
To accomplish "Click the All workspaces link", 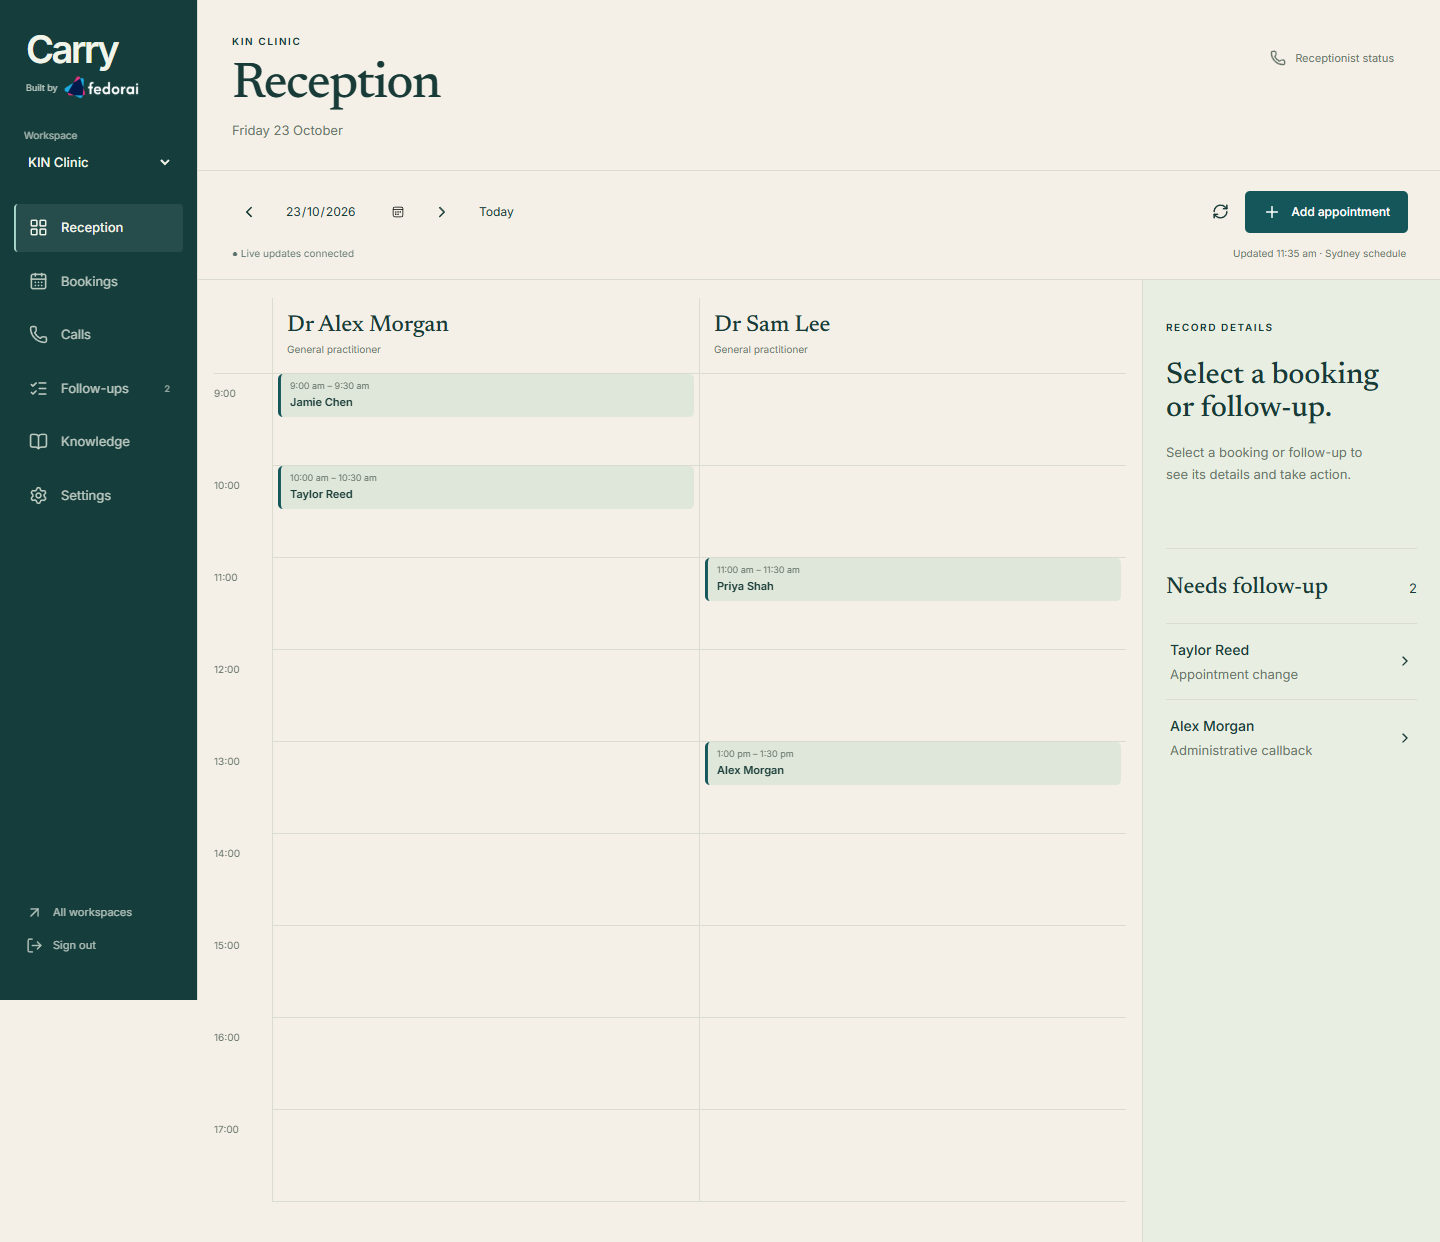I will click(x=80, y=913).
